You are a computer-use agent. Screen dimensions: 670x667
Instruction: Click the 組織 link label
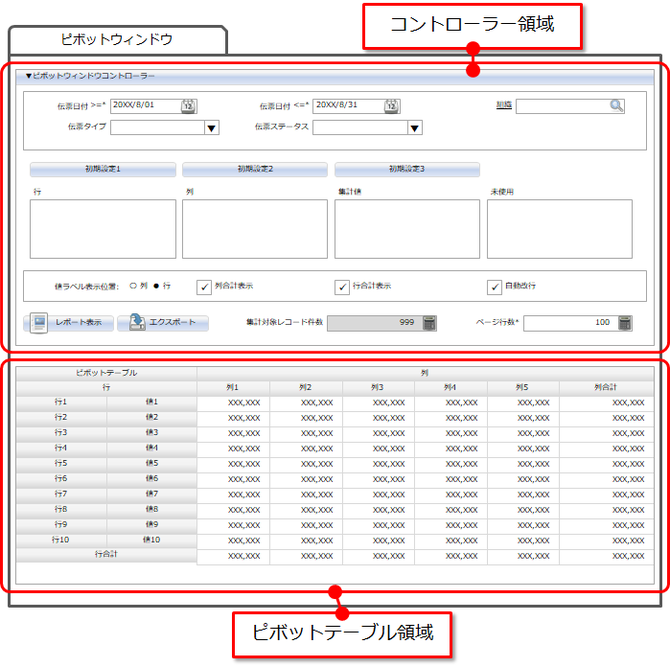pyautogui.click(x=504, y=105)
